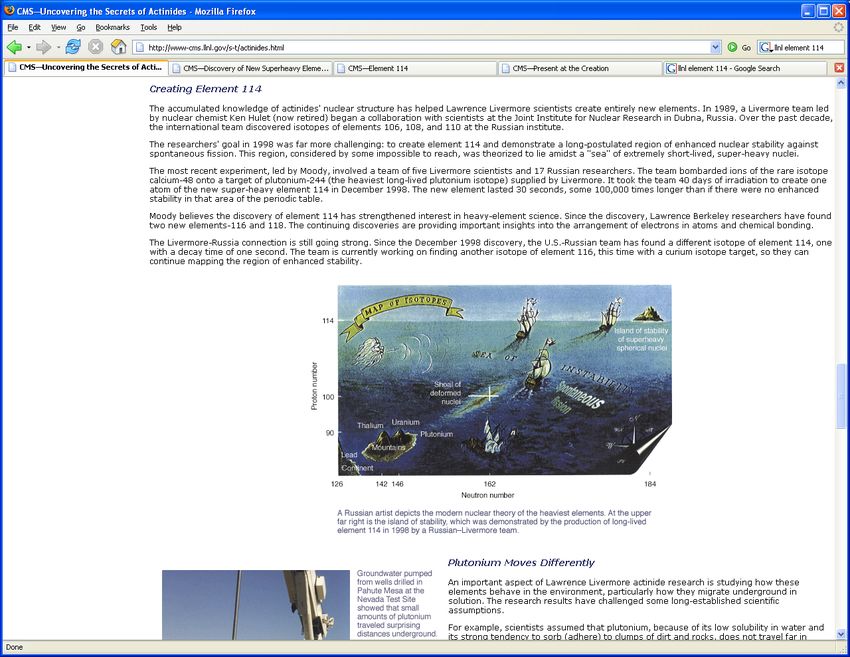Click the caption starting 'Groundwater pumped from wells'

point(397,604)
